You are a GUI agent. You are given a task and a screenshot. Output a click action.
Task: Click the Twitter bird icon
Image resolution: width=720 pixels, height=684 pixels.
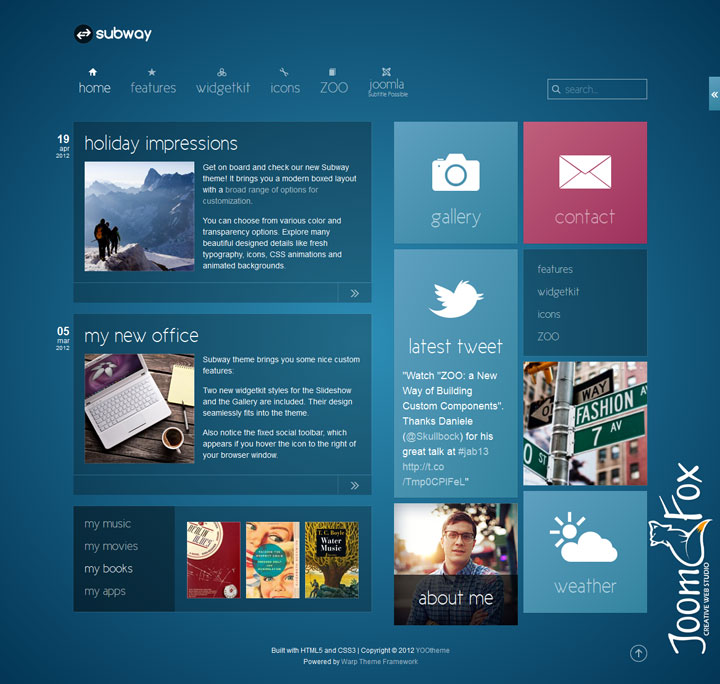coord(456,299)
